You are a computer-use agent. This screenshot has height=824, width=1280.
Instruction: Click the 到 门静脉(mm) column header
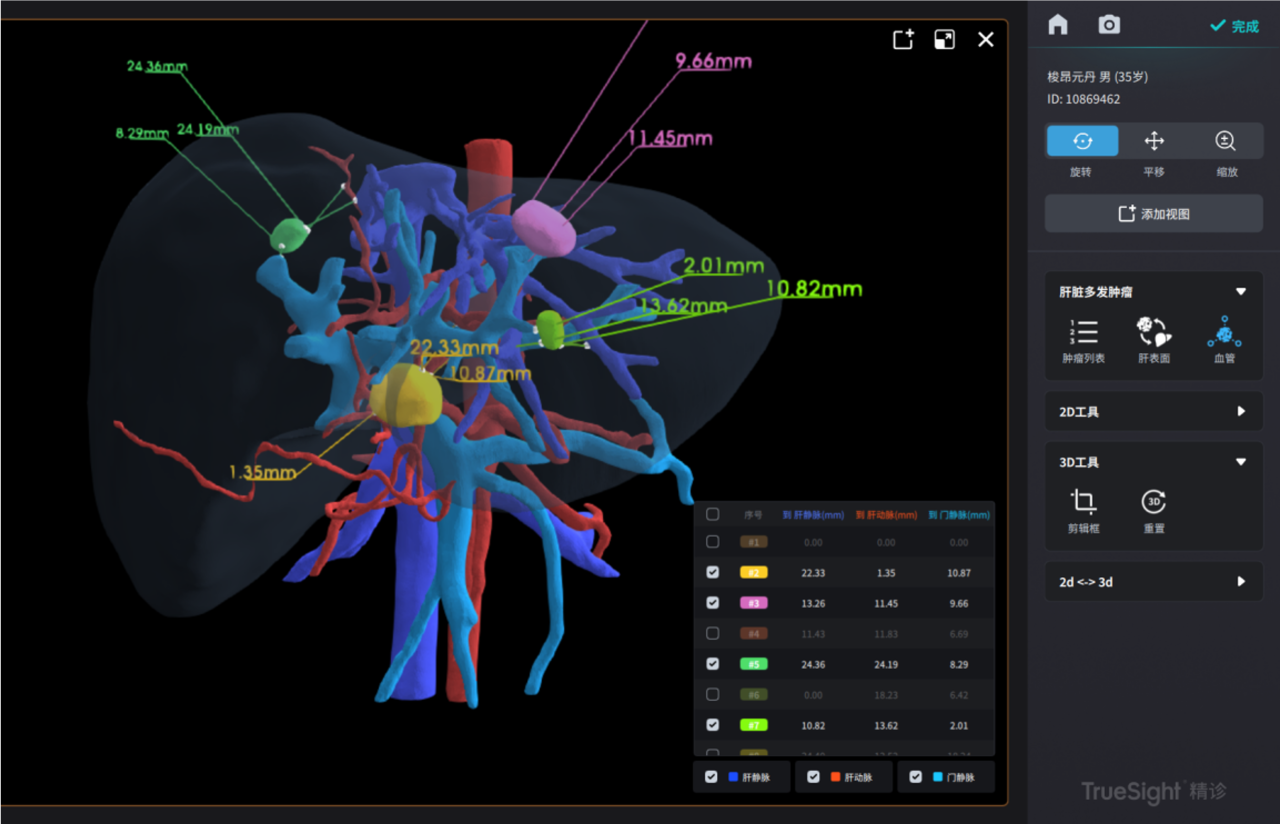pos(959,515)
